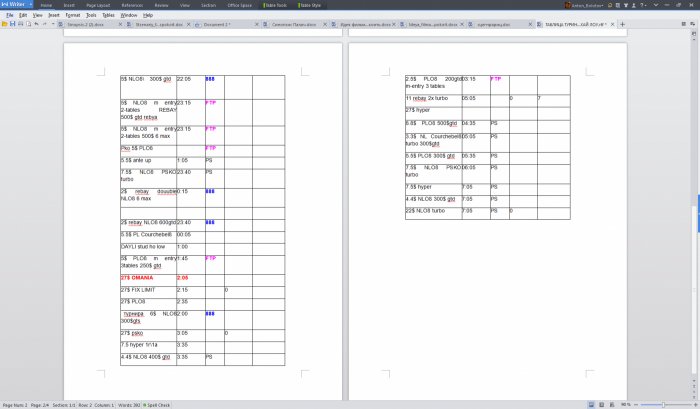Open the References ribbon tab
The height and width of the screenshot is (409, 700).
(x=132, y=5)
